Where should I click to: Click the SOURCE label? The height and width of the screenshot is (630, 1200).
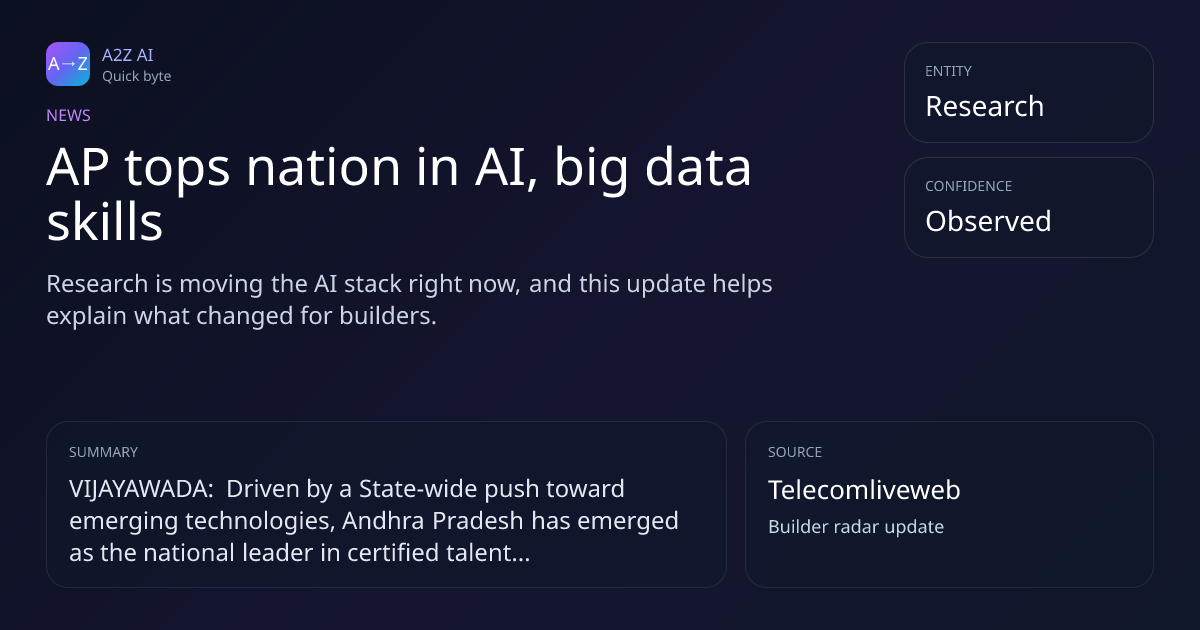pyautogui.click(x=795, y=452)
